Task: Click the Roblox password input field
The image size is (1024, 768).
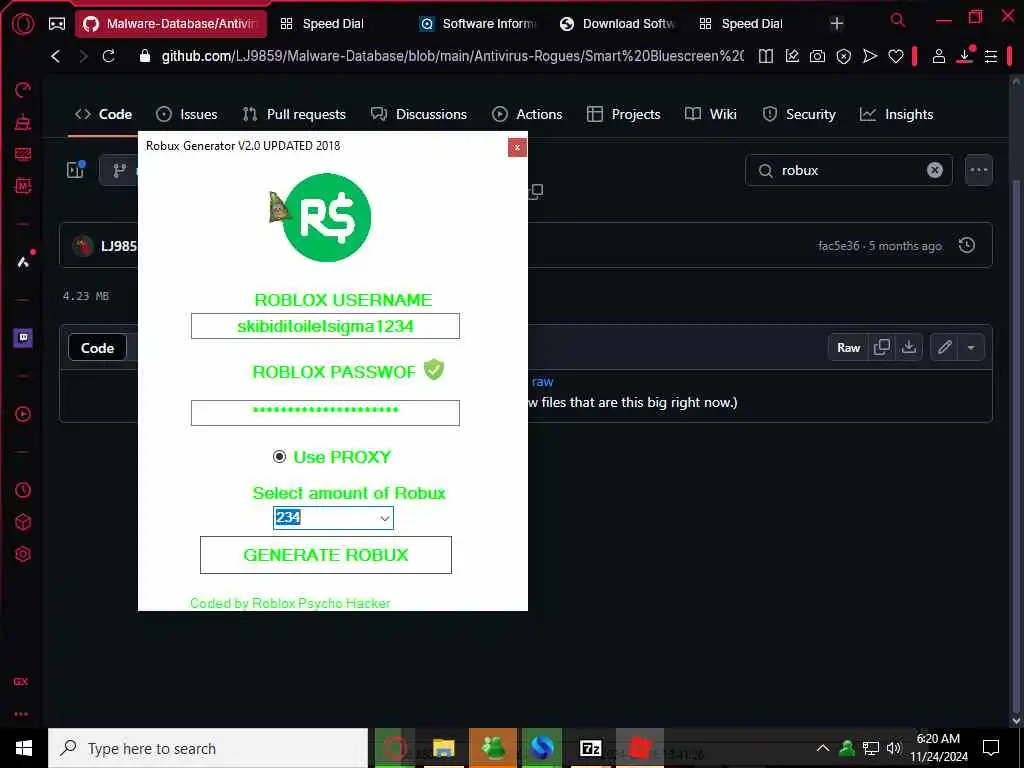Action: coord(325,413)
